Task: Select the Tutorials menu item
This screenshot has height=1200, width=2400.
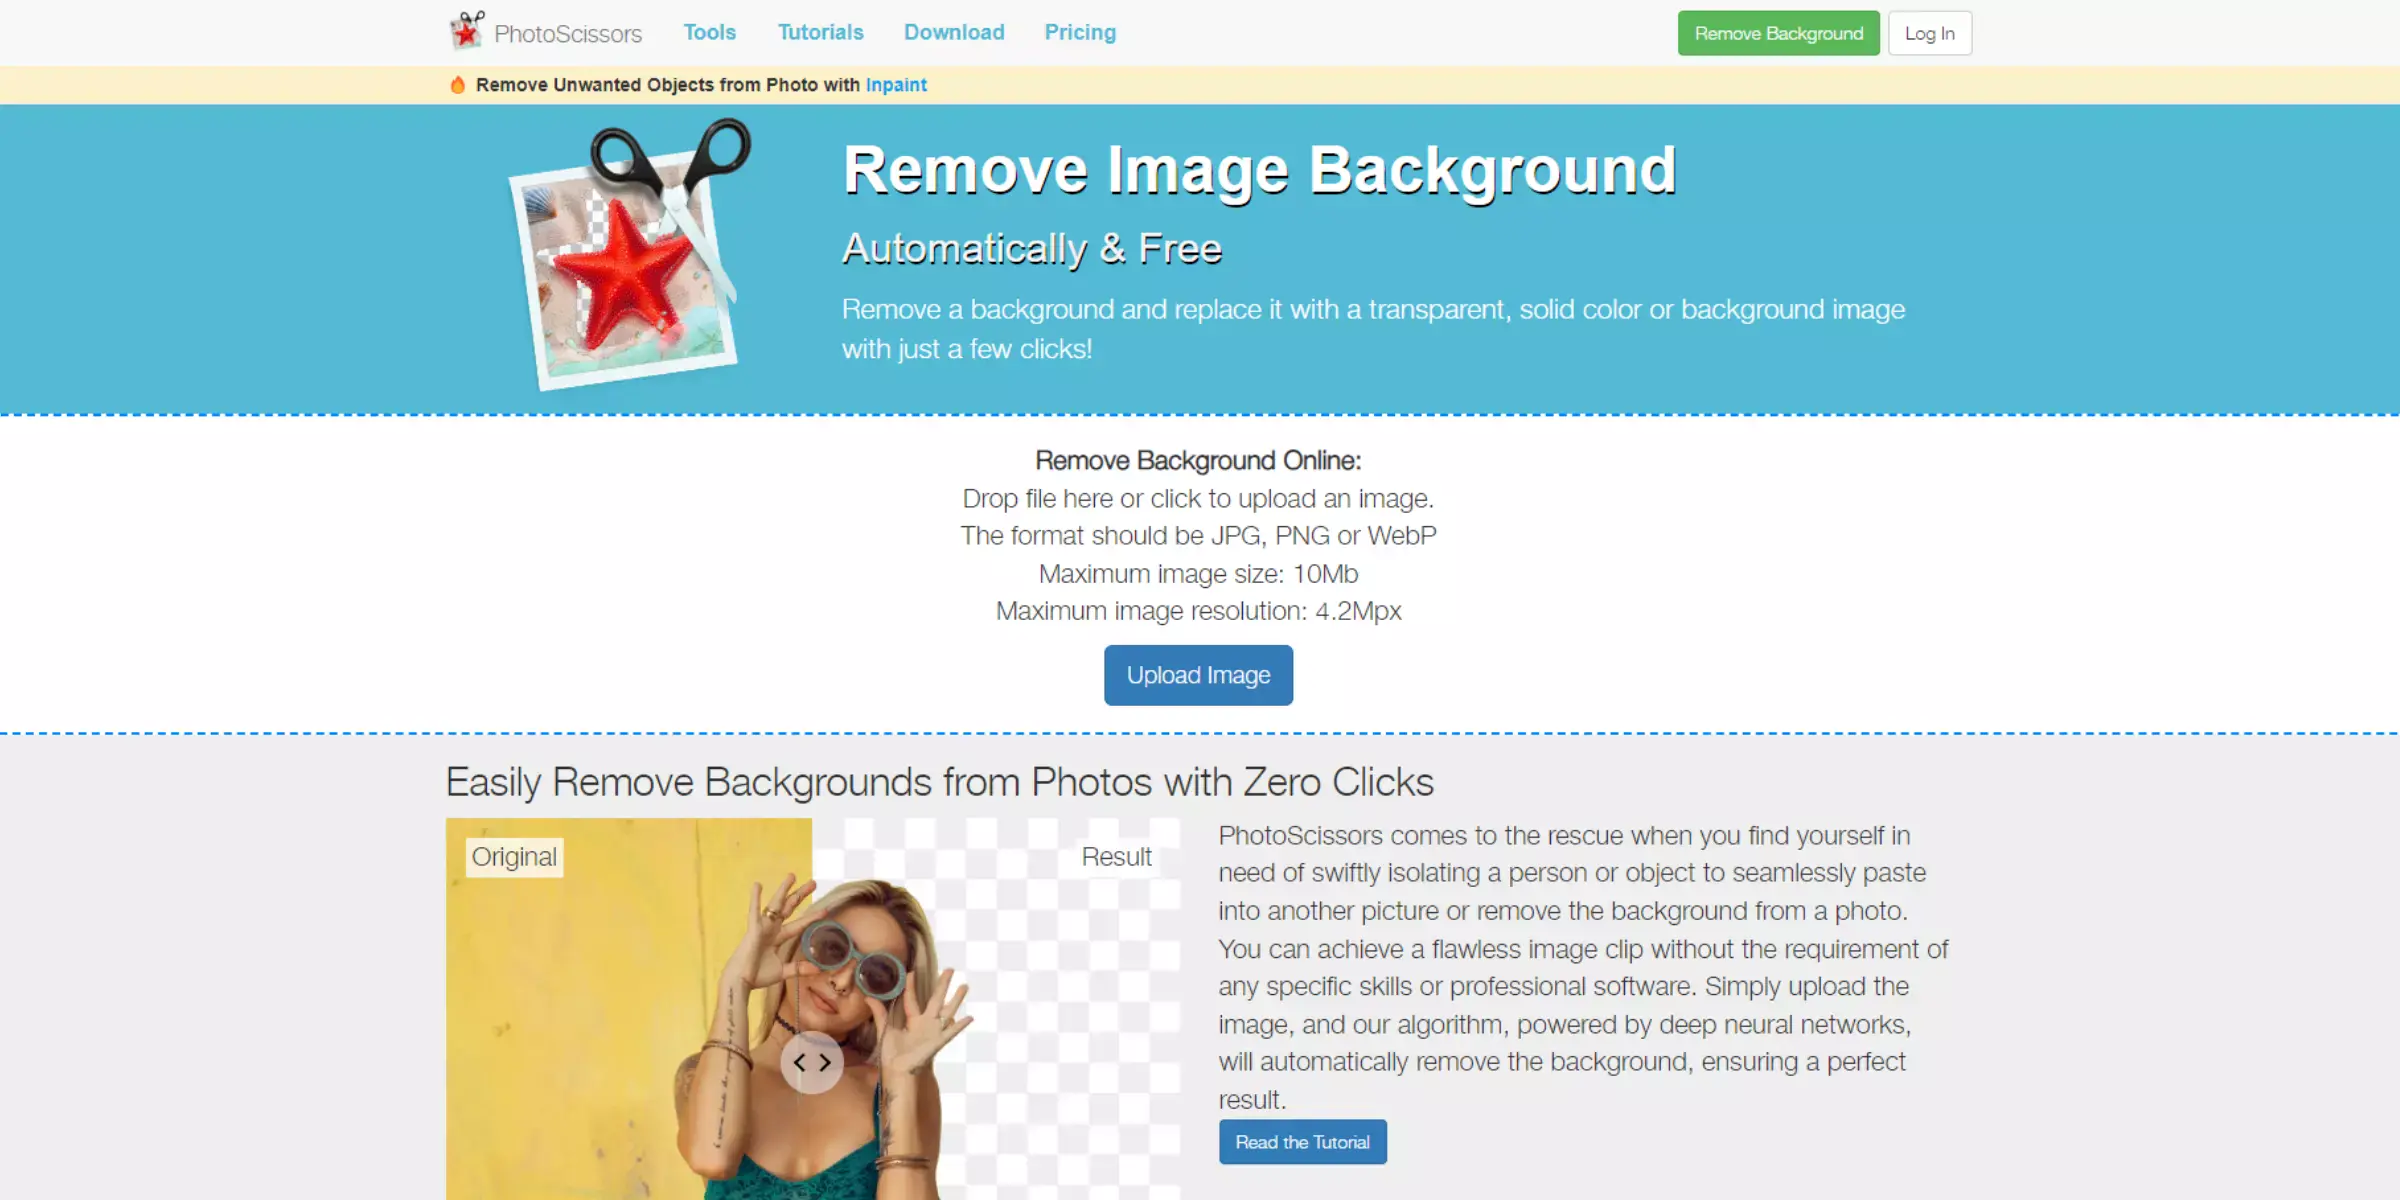Action: tap(819, 31)
